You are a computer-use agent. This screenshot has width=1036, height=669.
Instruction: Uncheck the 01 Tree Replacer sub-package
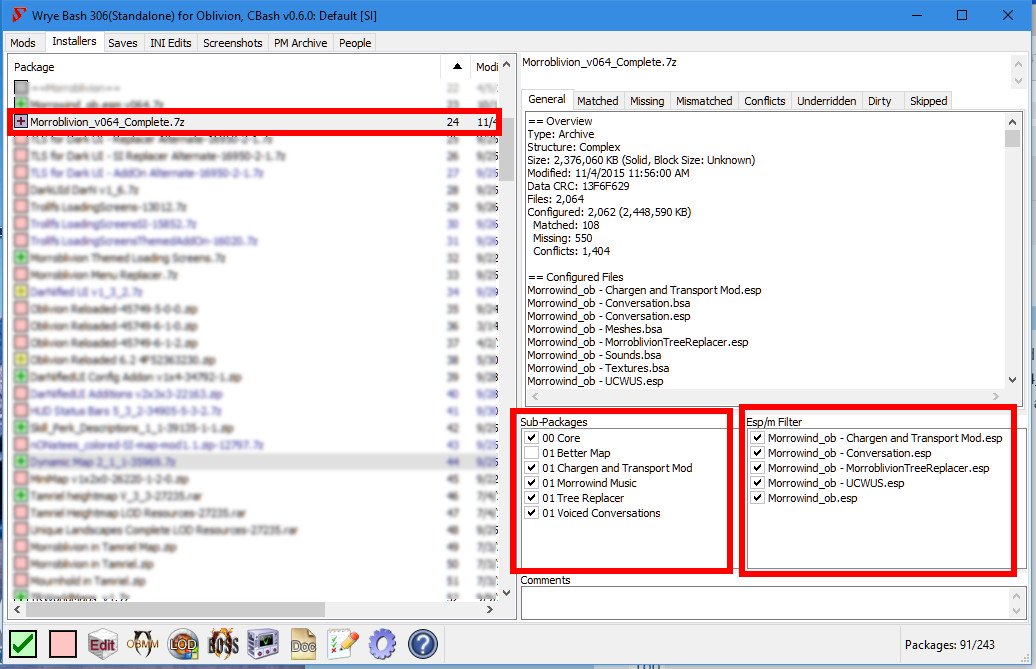tap(531, 498)
